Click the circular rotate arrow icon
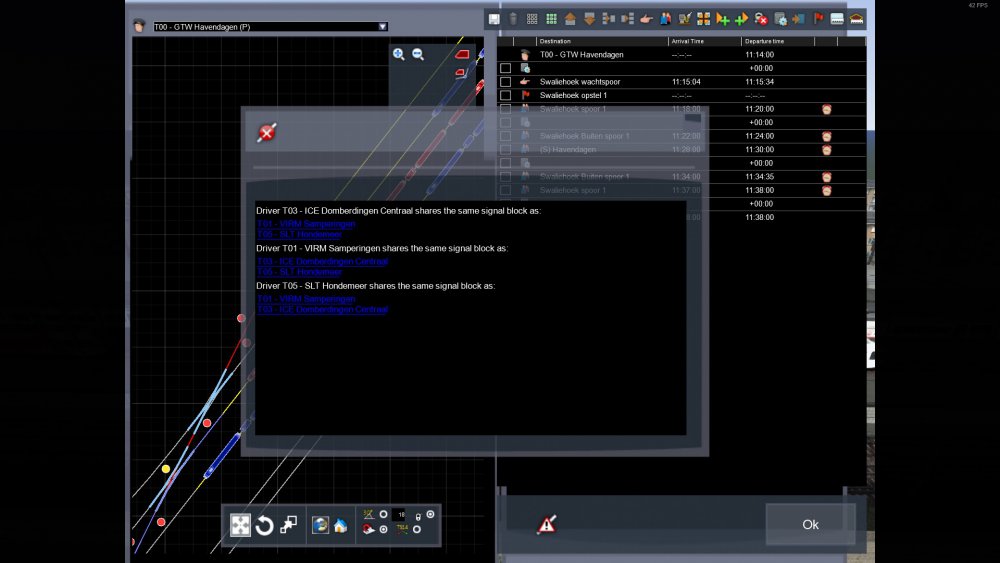1000x563 pixels. coord(265,525)
